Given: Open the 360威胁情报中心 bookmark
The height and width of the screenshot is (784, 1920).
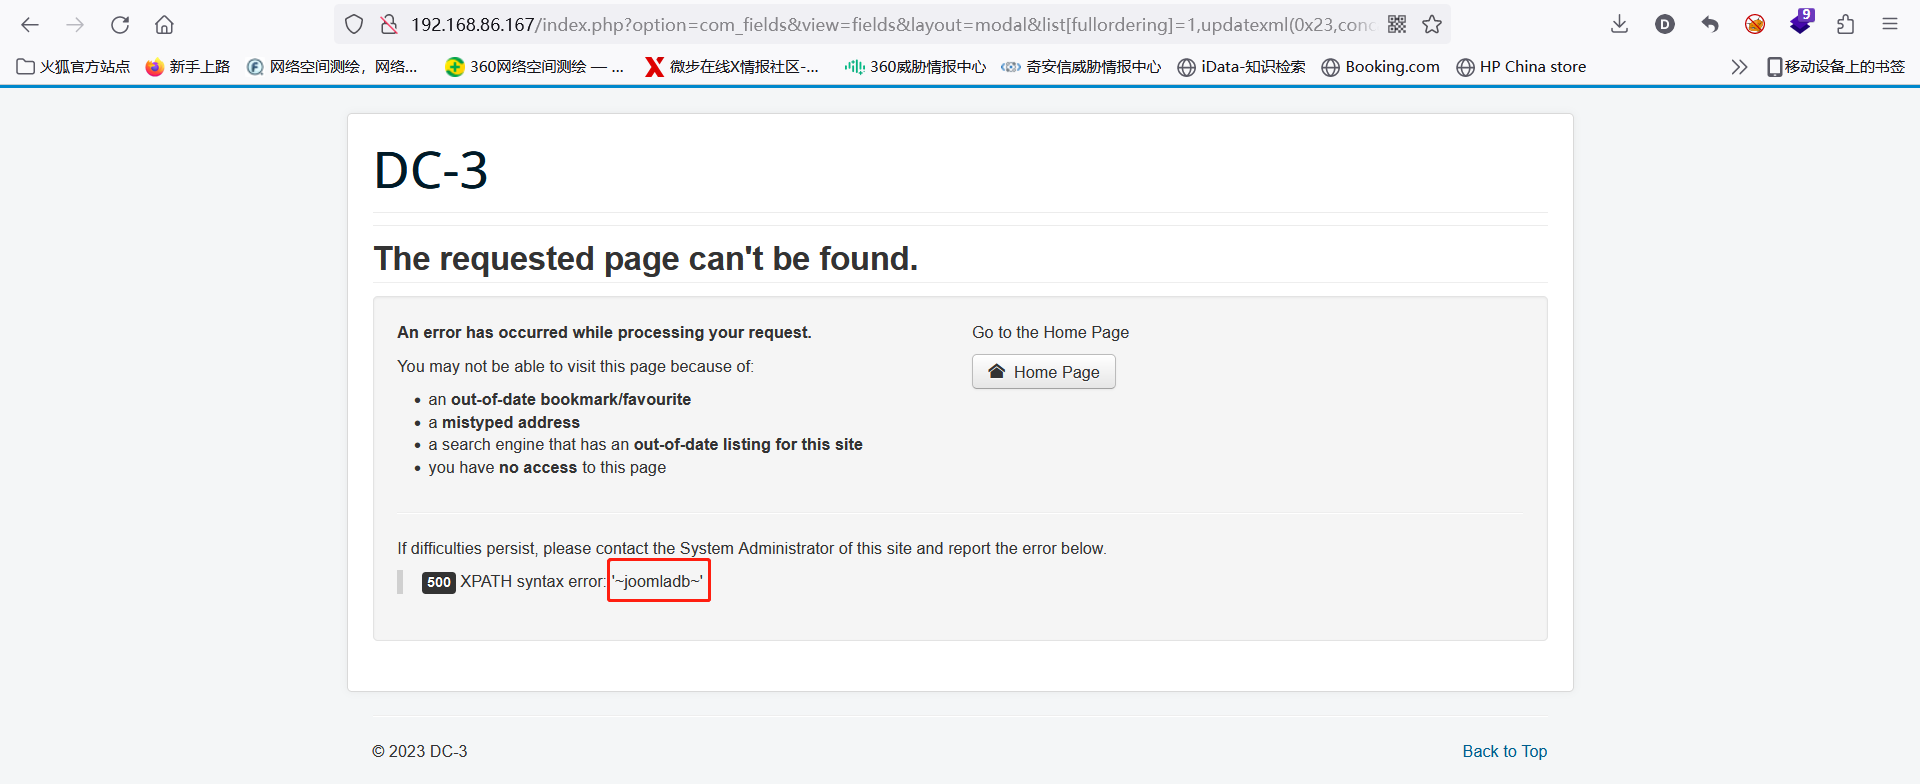Looking at the screenshot, I should [915, 67].
